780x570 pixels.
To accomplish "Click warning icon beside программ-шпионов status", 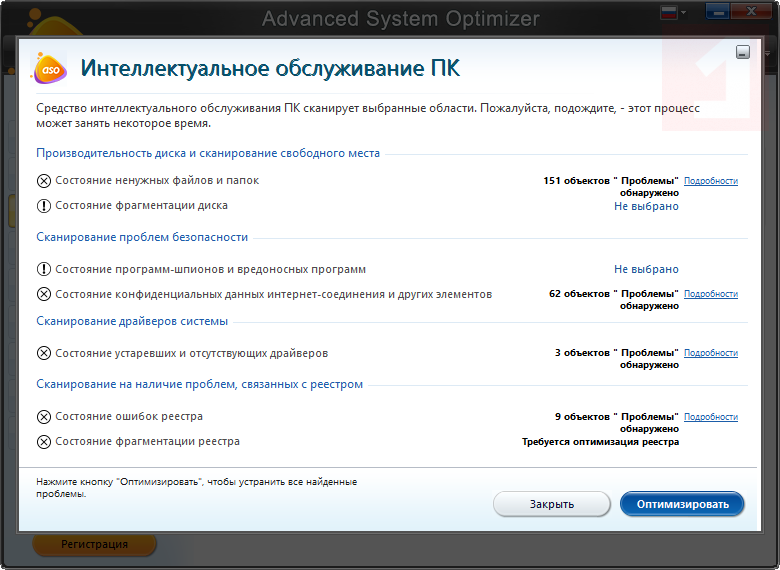I will (x=44, y=270).
